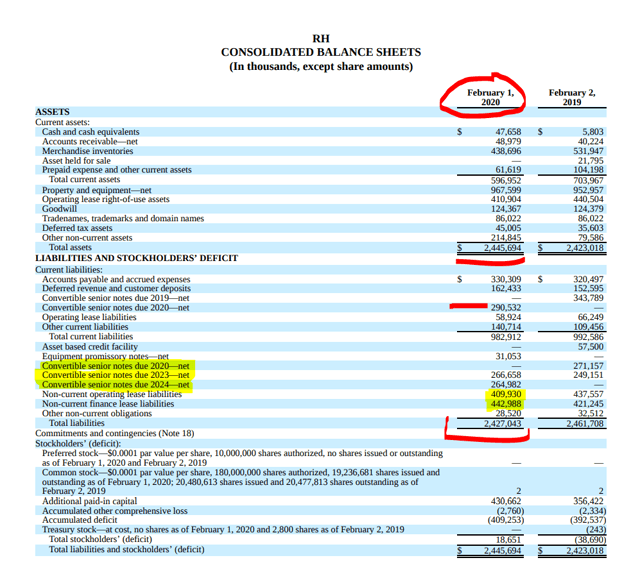Select value 410,904
Screen dimensions: 640x567
tap(506, 199)
